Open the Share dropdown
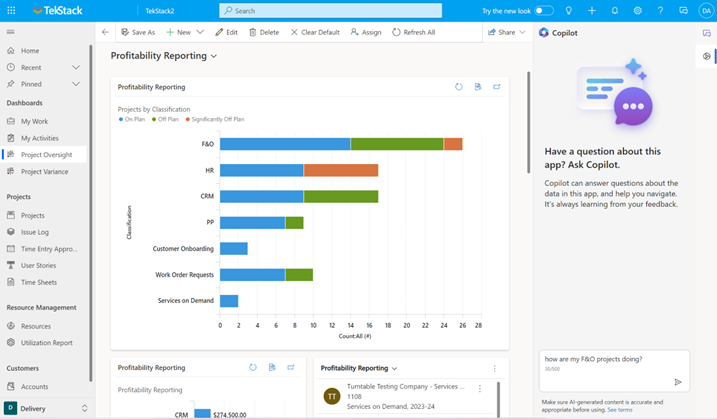 click(x=506, y=32)
